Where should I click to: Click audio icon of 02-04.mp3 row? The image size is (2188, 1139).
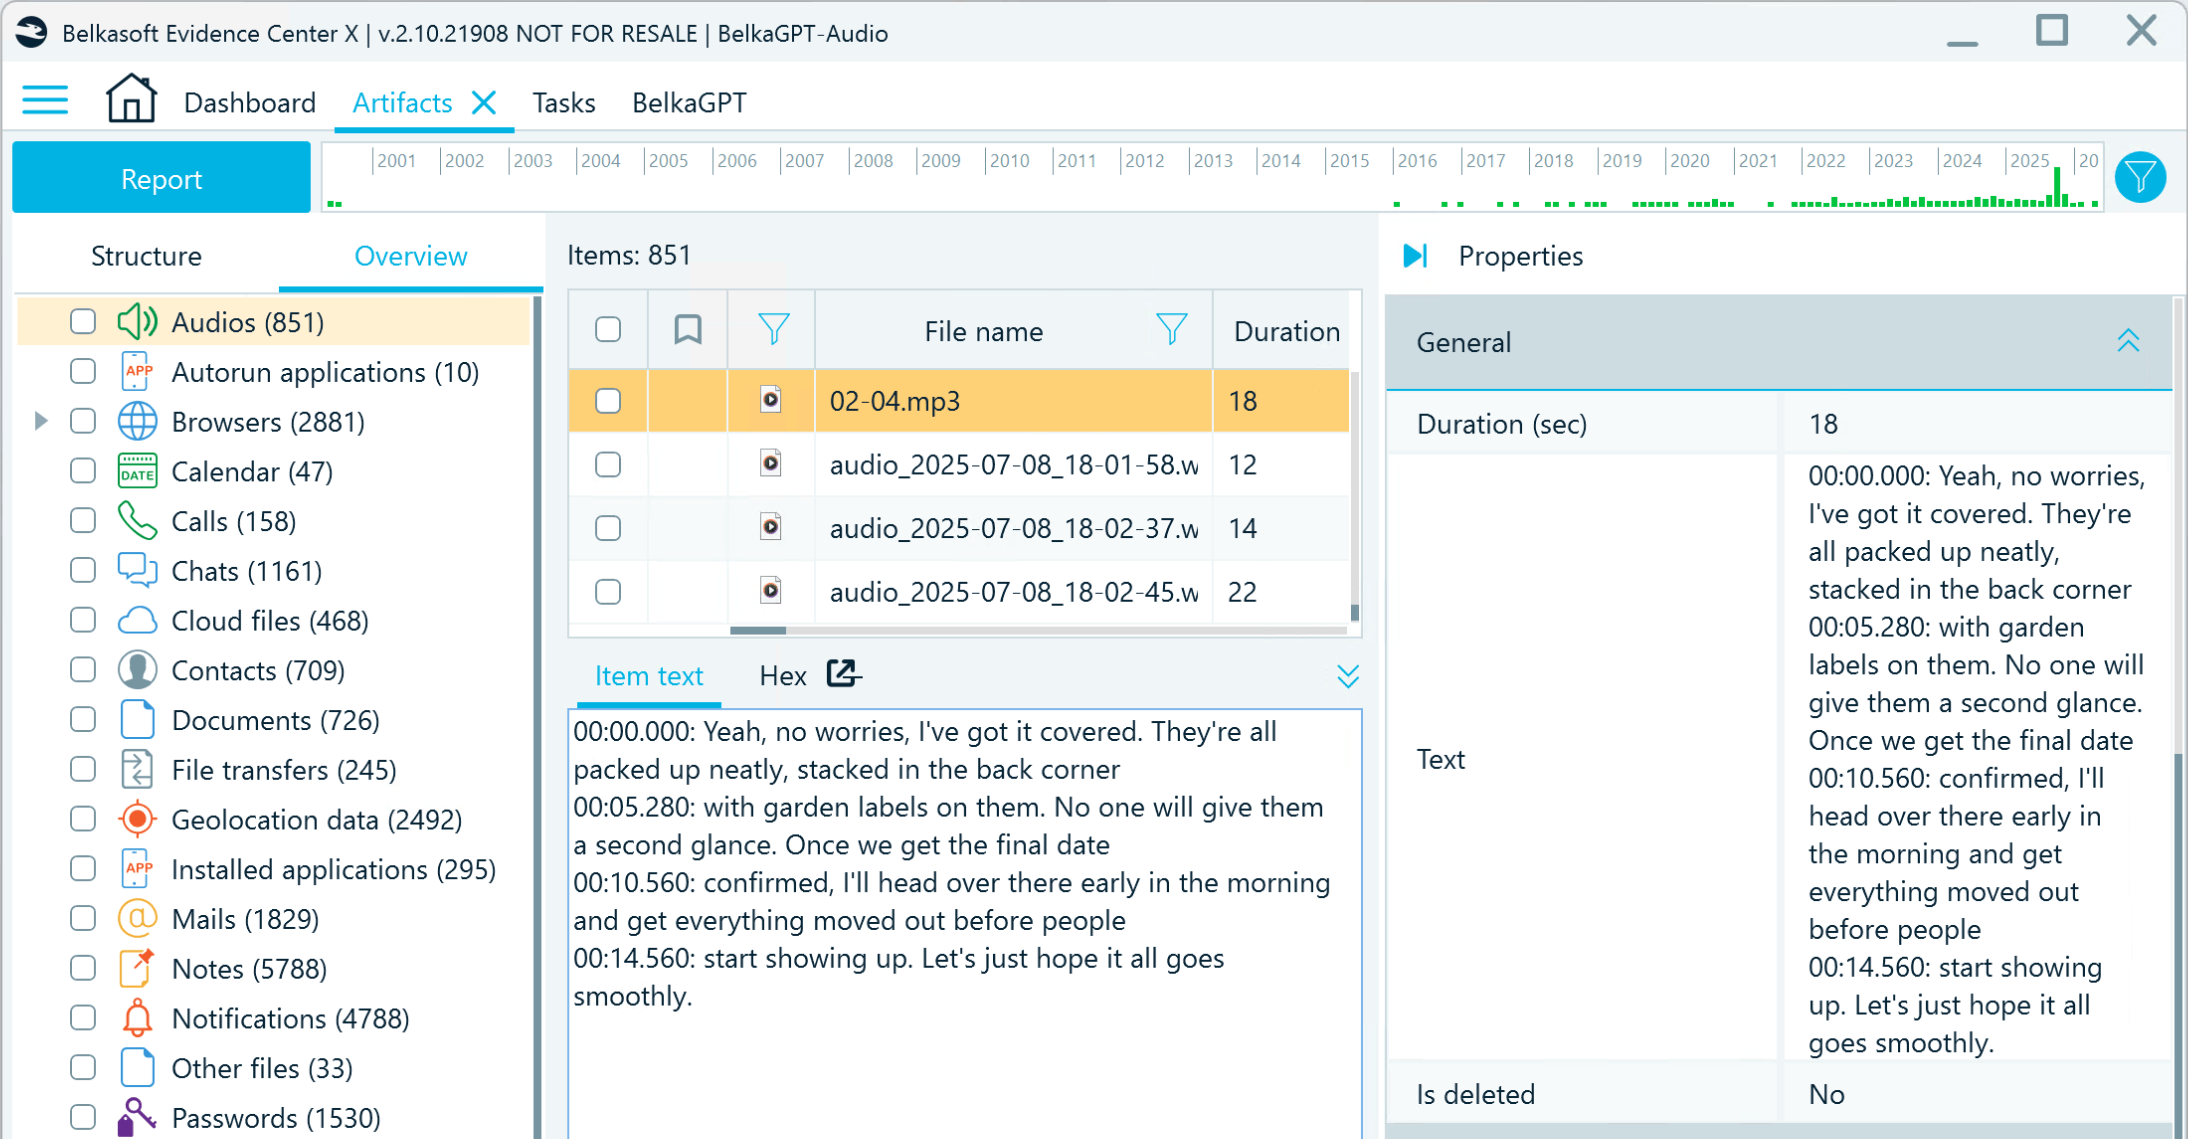pyautogui.click(x=770, y=400)
